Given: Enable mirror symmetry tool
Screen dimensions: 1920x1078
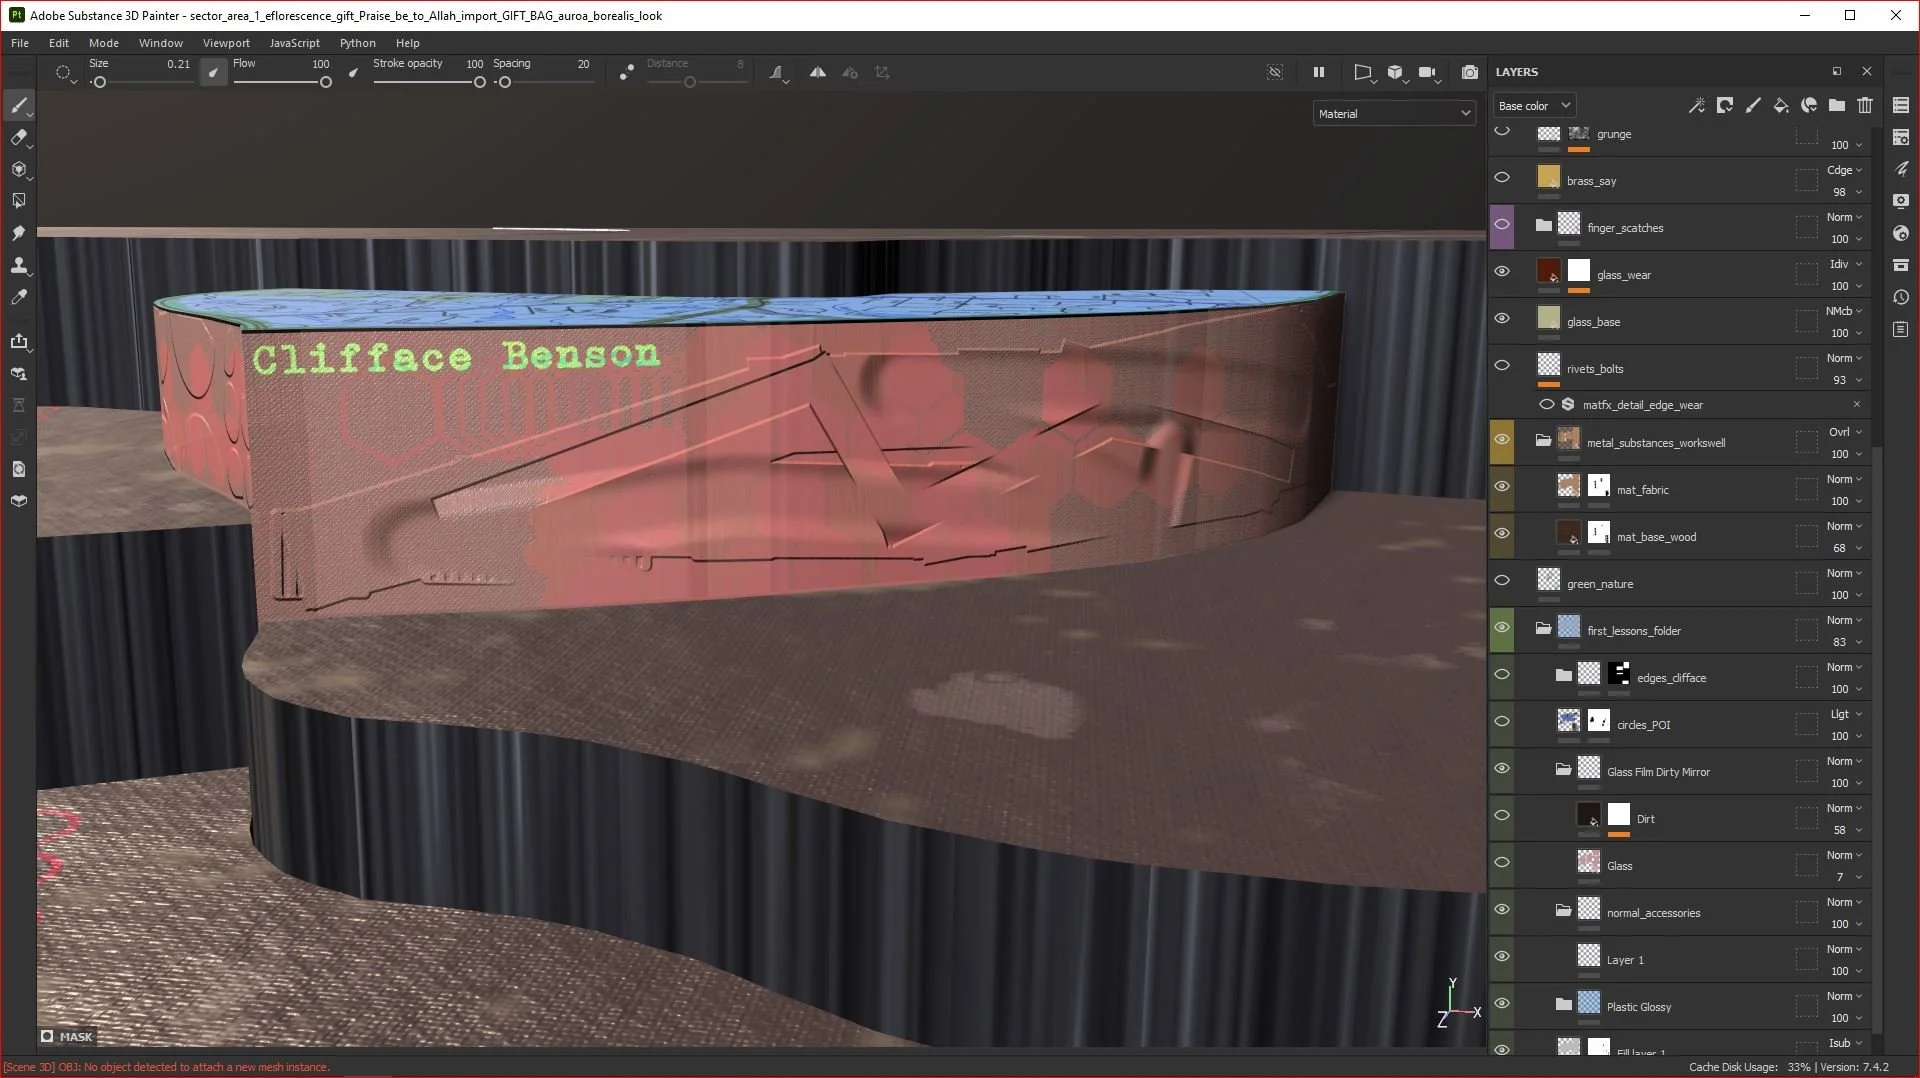Looking at the screenshot, I should (x=817, y=72).
